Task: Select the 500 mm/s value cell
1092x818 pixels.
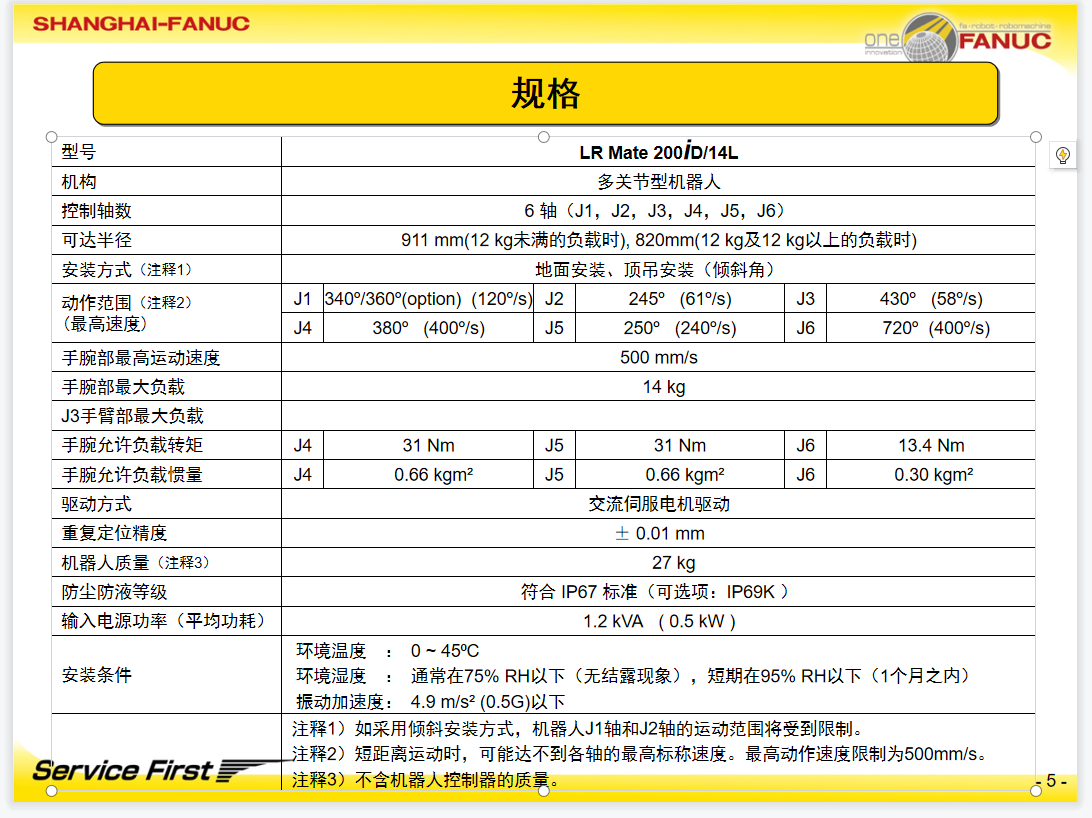Action: (658, 357)
